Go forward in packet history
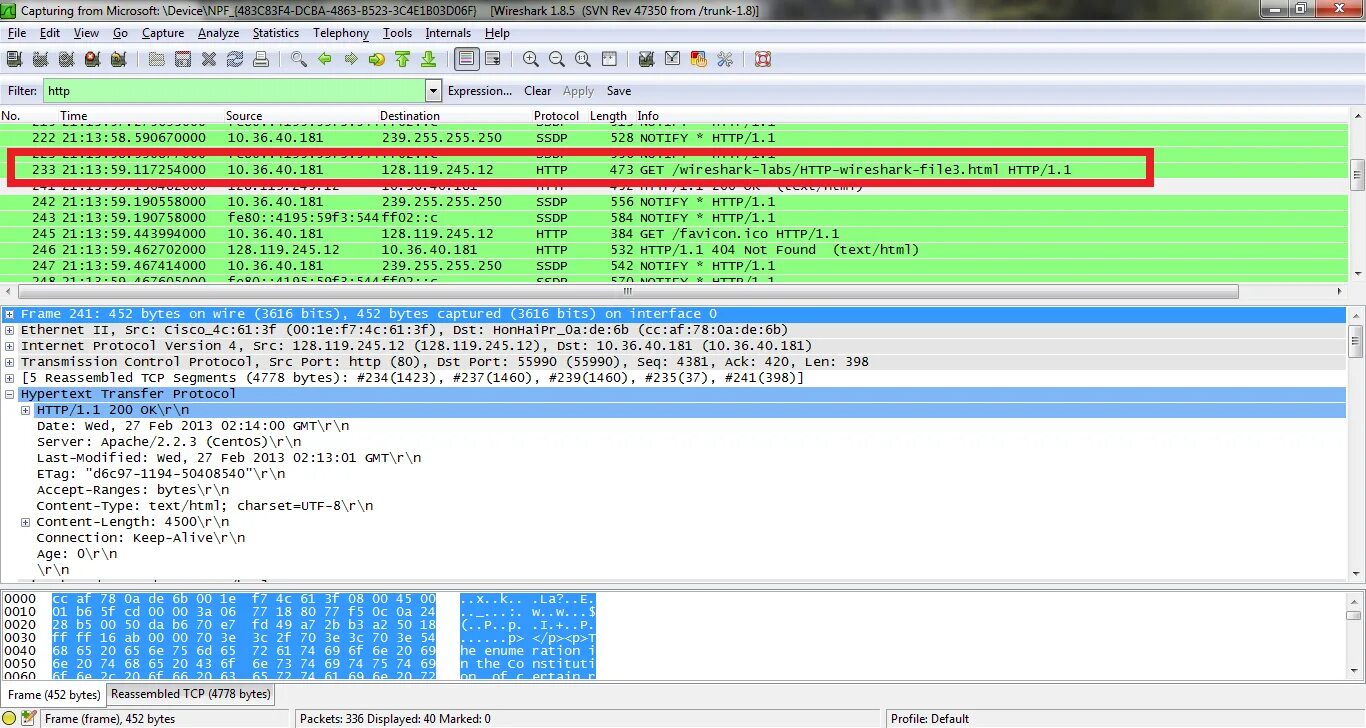1366x728 pixels. click(x=351, y=59)
